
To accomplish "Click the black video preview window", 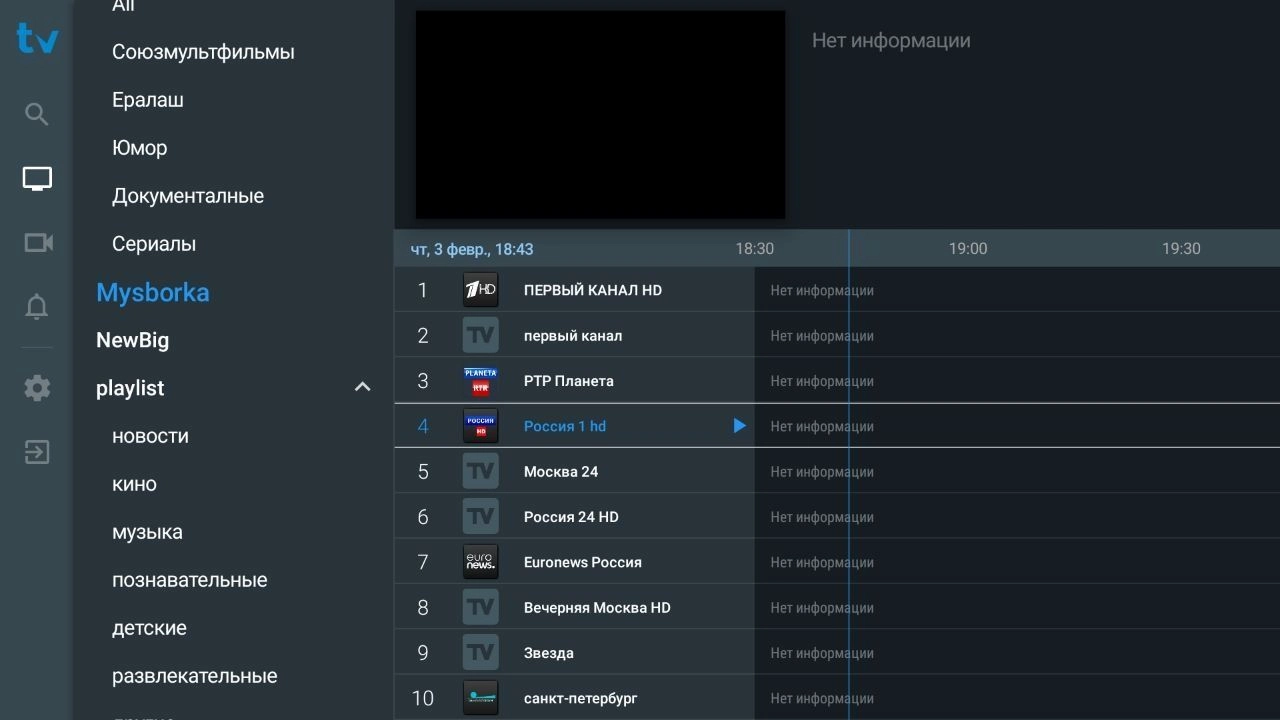I will click(600, 114).
